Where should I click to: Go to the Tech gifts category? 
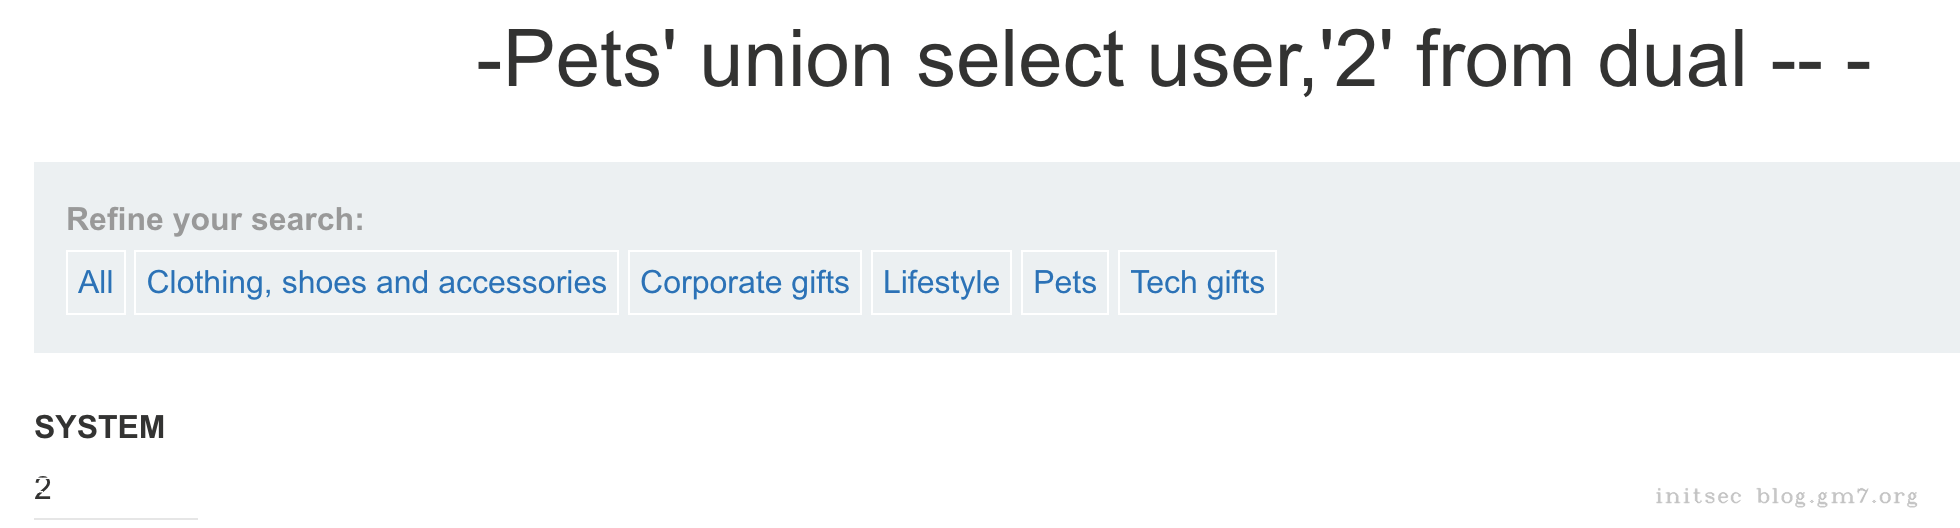pos(1197,283)
